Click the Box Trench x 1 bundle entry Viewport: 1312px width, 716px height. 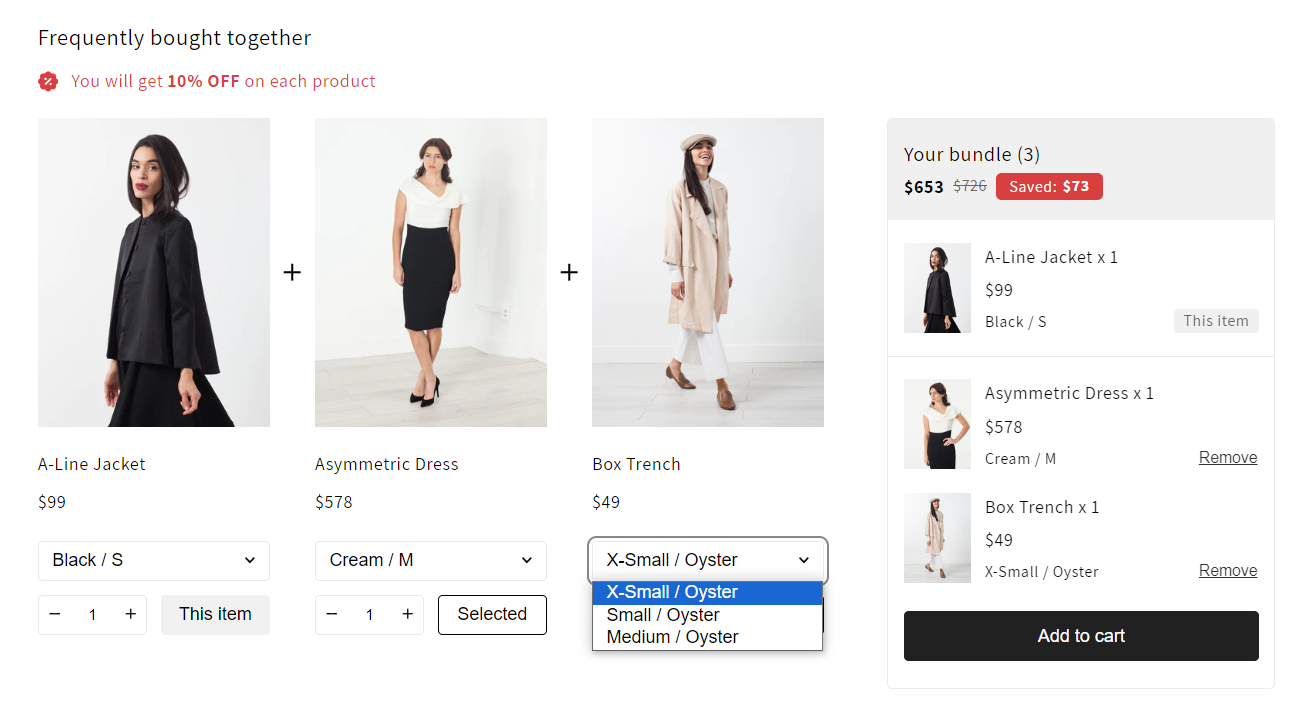[1042, 507]
